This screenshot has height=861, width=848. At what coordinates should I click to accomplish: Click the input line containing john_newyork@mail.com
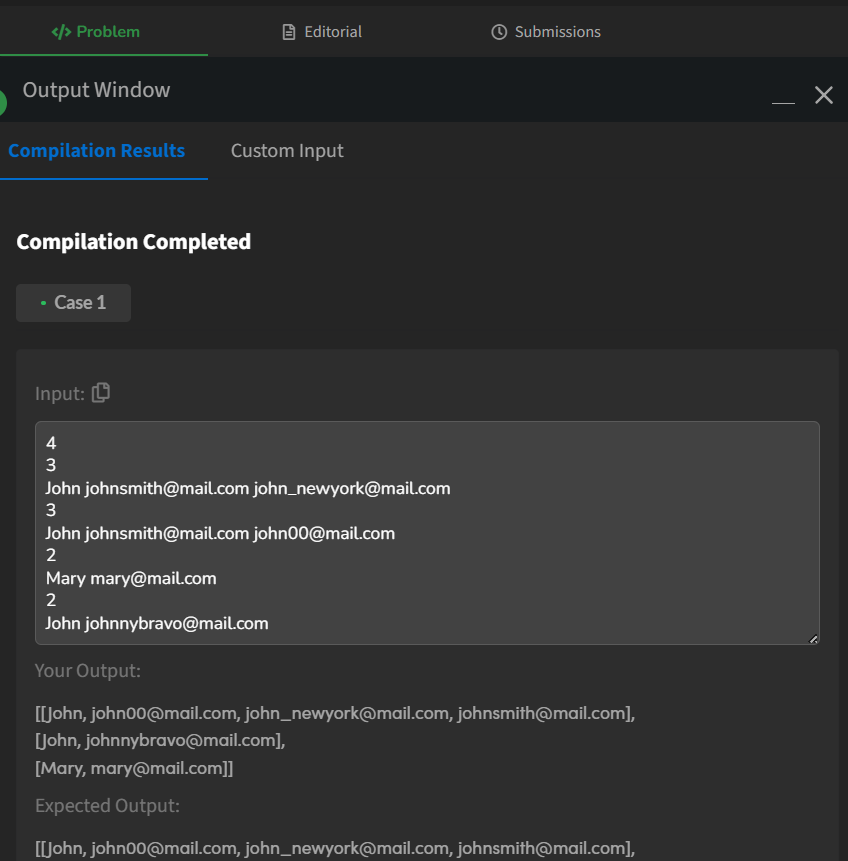coord(248,488)
